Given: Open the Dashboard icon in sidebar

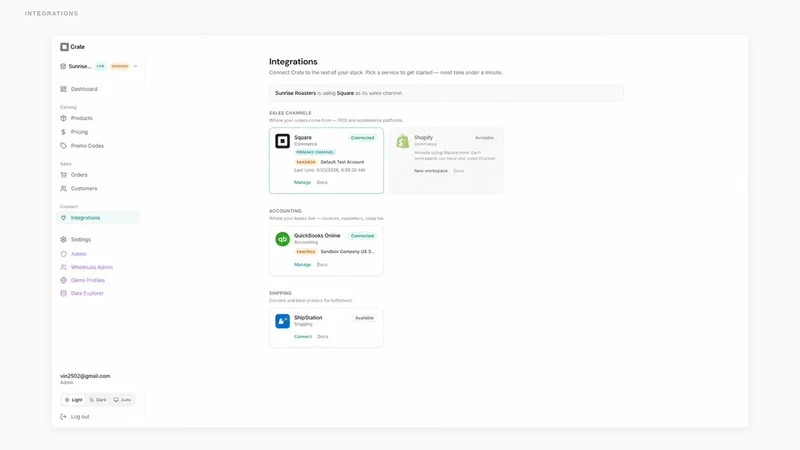Looking at the screenshot, I should (x=63, y=89).
